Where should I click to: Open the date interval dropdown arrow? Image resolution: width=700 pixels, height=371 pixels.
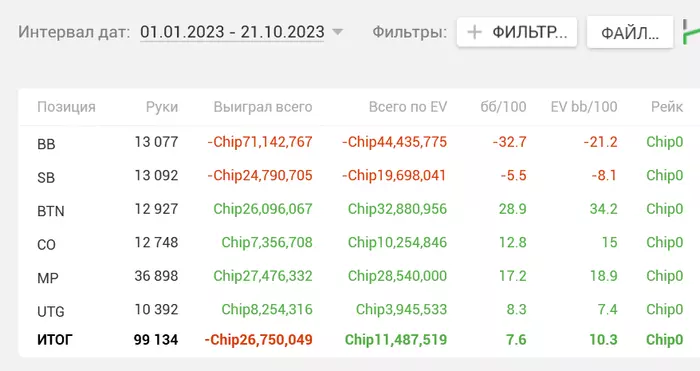pyautogui.click(x=338, y=32)
